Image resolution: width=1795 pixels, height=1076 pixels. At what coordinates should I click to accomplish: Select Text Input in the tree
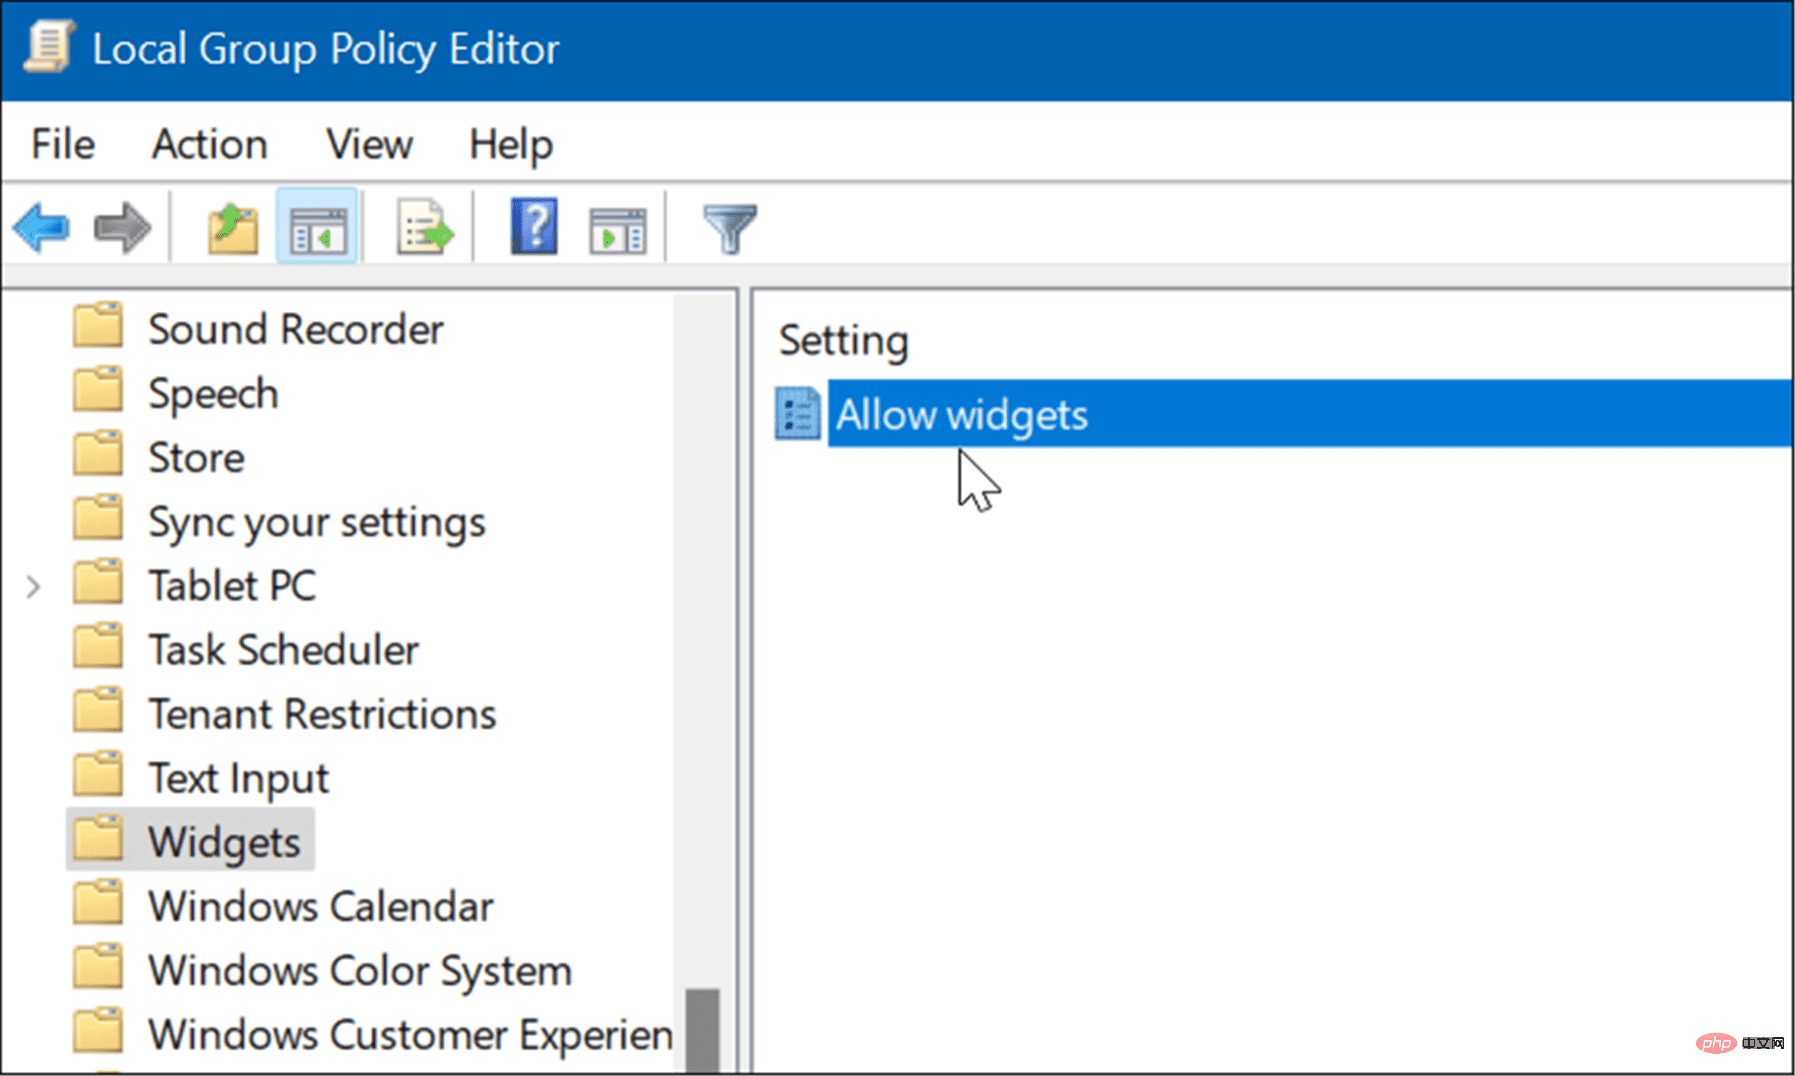238,779
